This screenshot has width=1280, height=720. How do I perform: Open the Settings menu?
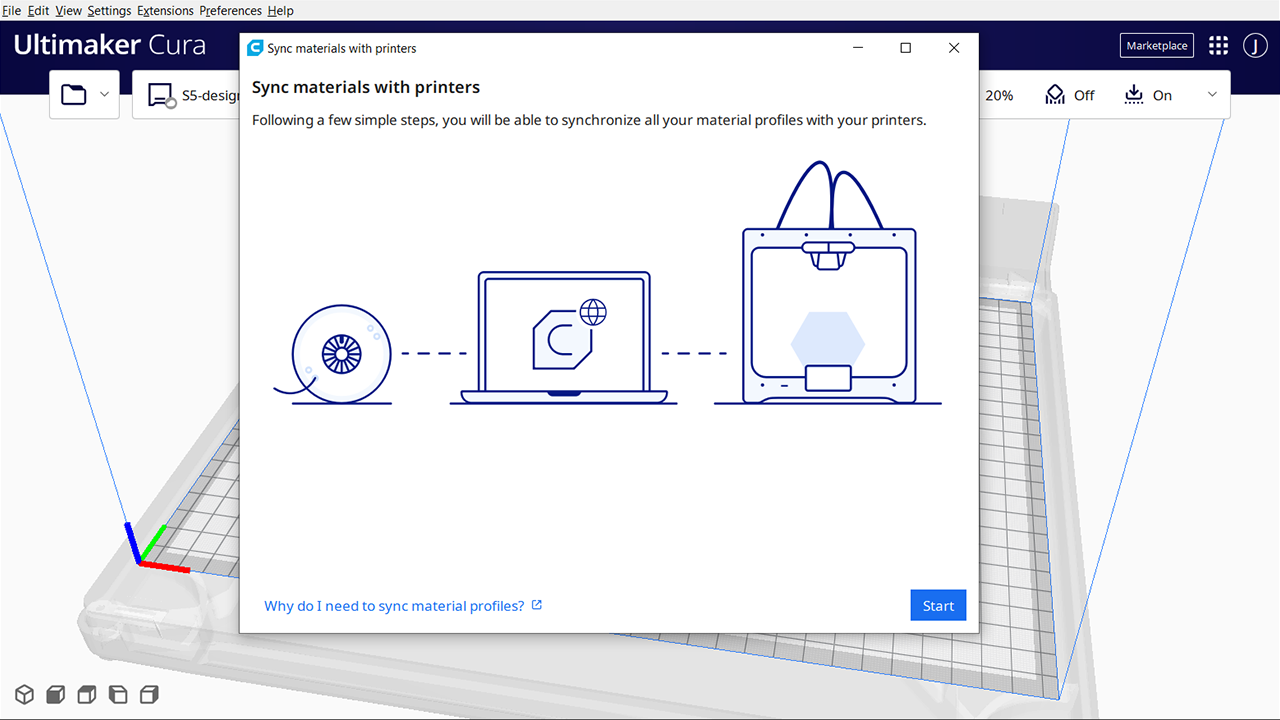(x=110, y=11)
